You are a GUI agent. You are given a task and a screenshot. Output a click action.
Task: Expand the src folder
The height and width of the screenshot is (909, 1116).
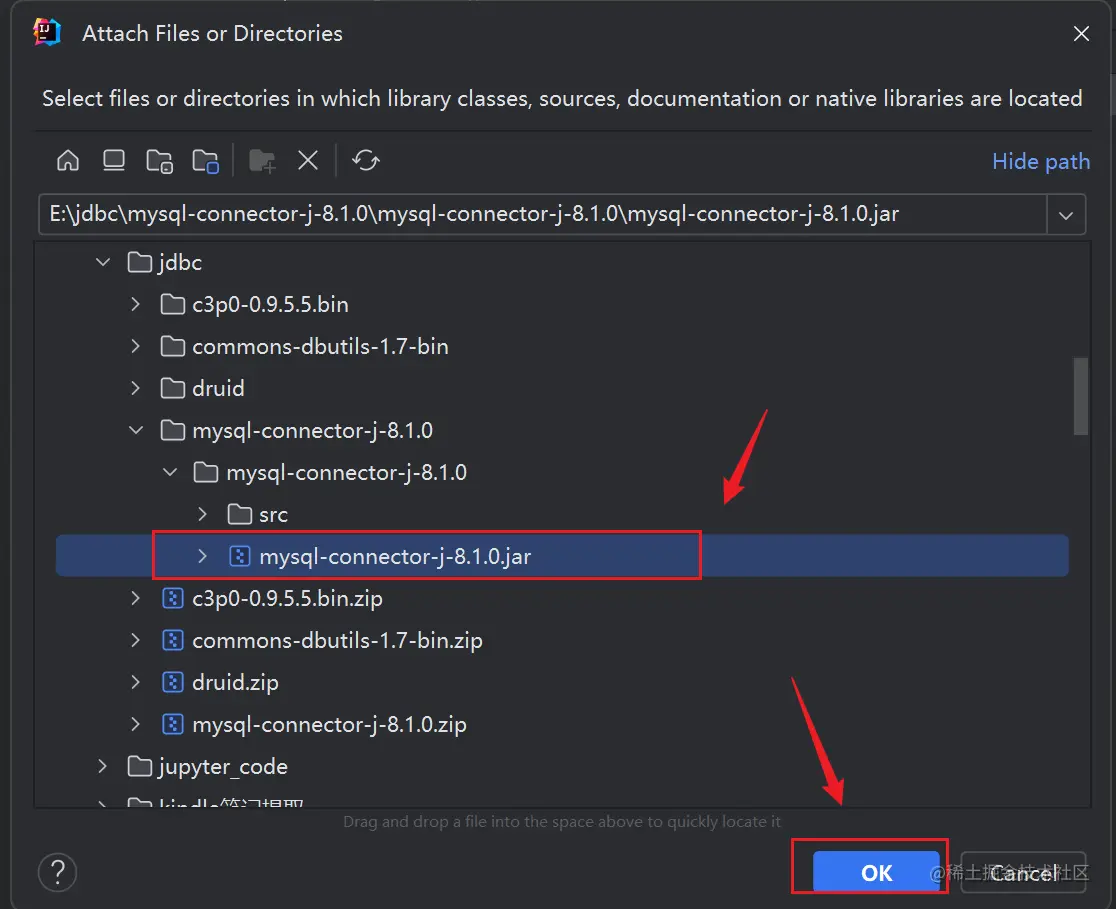pyautogui.click(x=202, y=514)
